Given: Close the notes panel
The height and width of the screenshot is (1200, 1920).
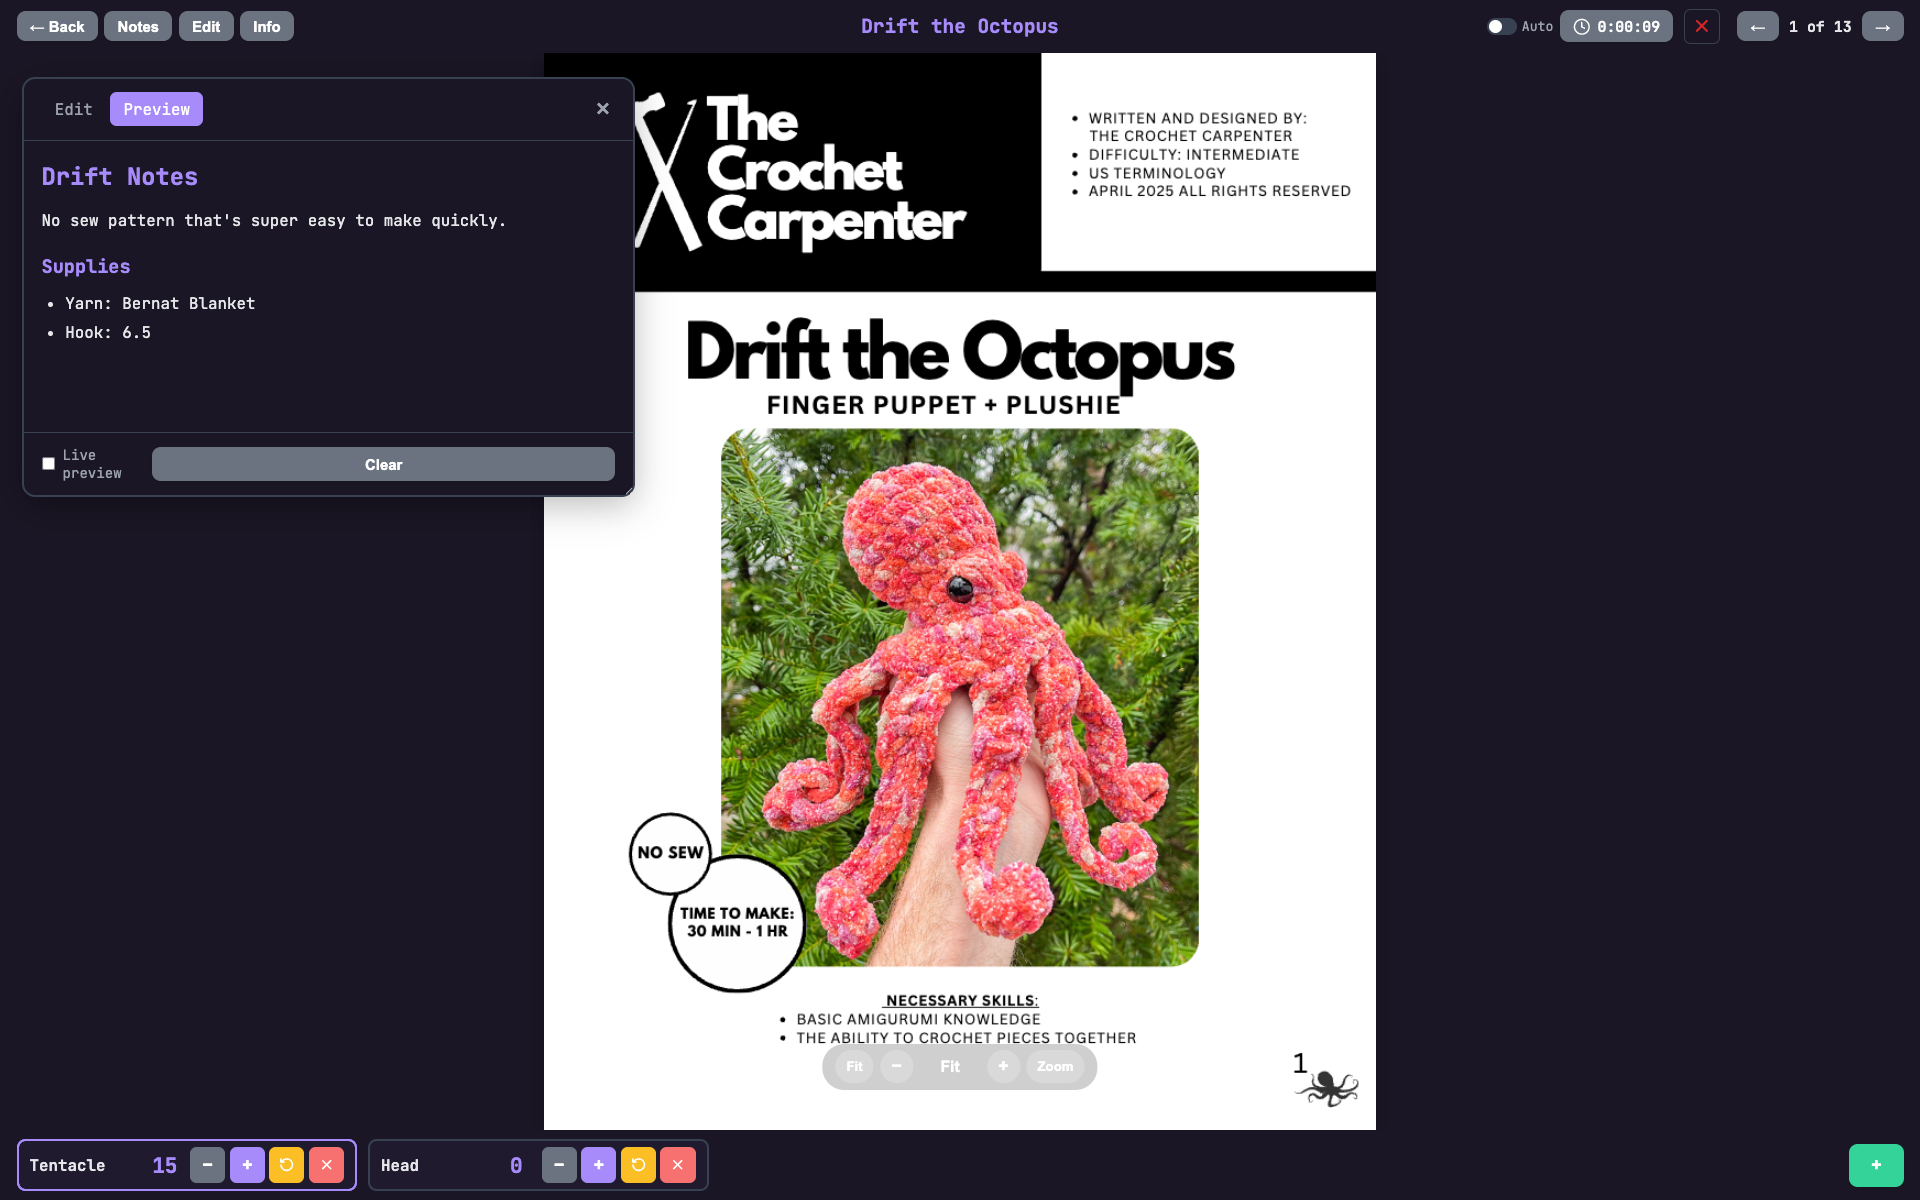Looking at the screenshot, I should 602,109.
